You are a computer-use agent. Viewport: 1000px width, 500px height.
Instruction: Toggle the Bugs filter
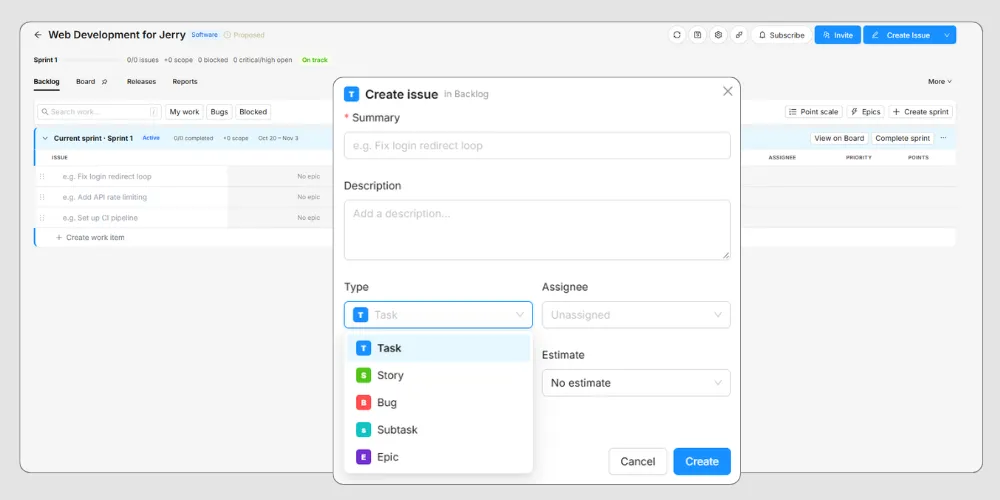pos(219,112)
